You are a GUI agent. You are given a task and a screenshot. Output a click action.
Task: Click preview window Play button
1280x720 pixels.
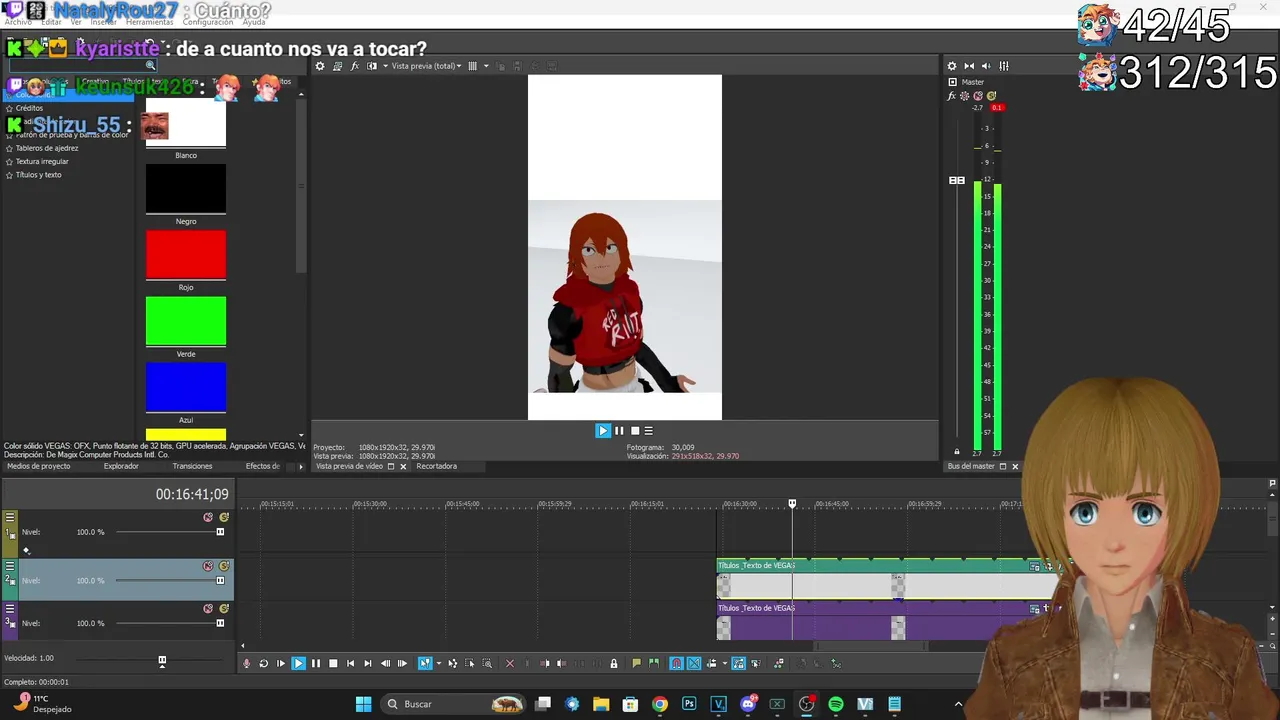coord(603,431)
